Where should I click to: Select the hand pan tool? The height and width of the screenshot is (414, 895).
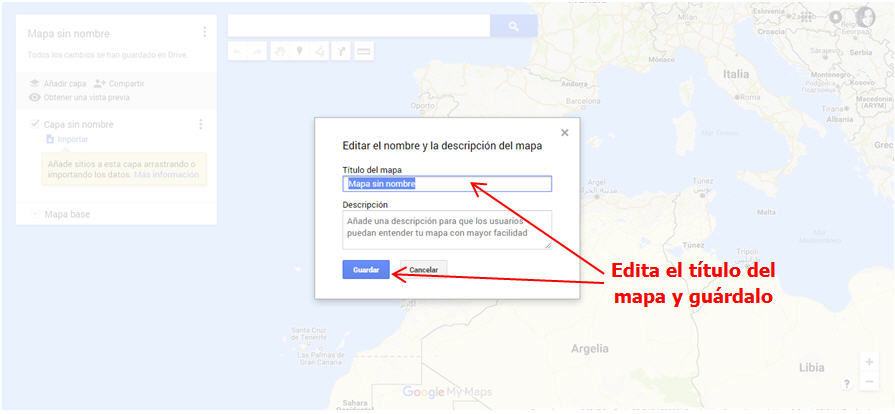(x=280, y=51)
